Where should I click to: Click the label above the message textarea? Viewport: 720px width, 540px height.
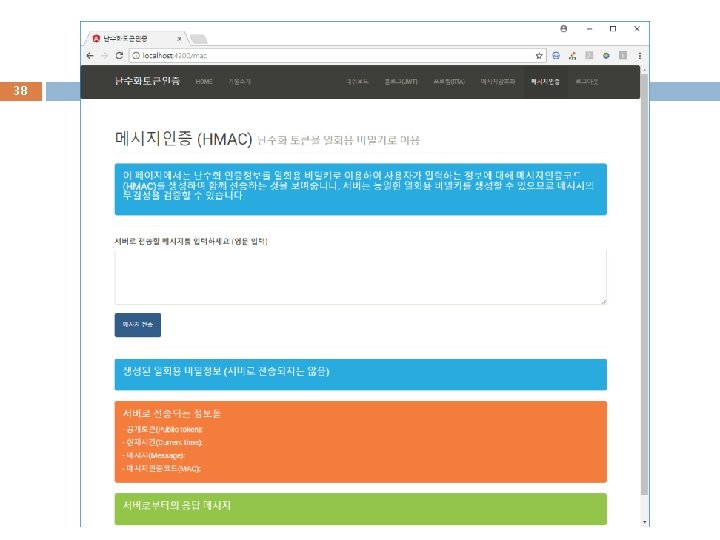(x=191, y=241)
